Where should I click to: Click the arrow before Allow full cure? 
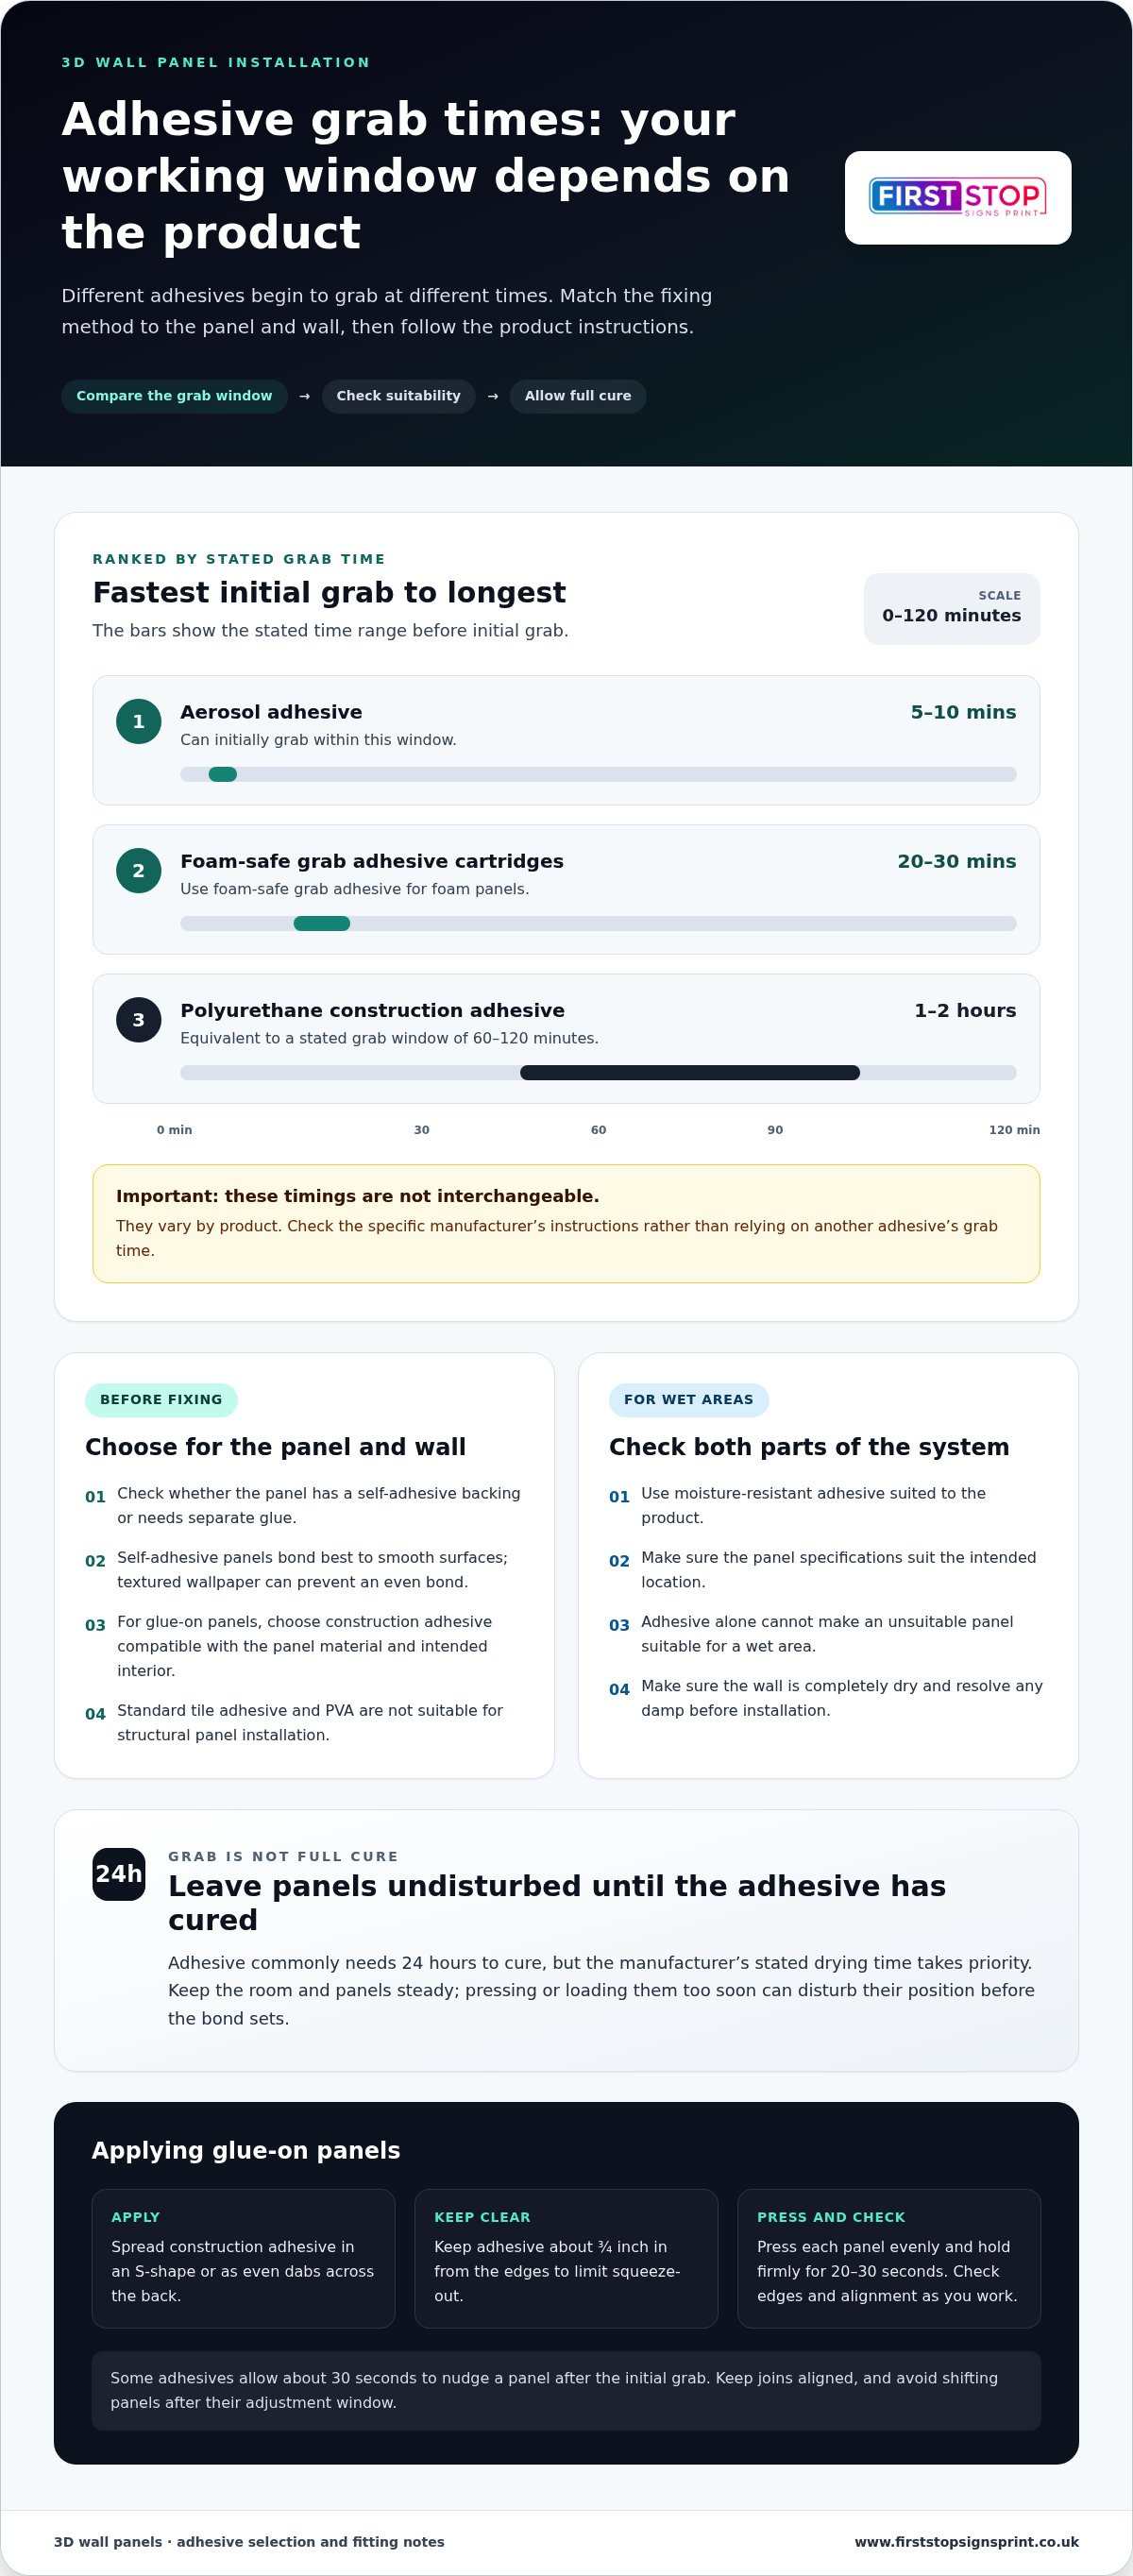[x=492, y=396]
